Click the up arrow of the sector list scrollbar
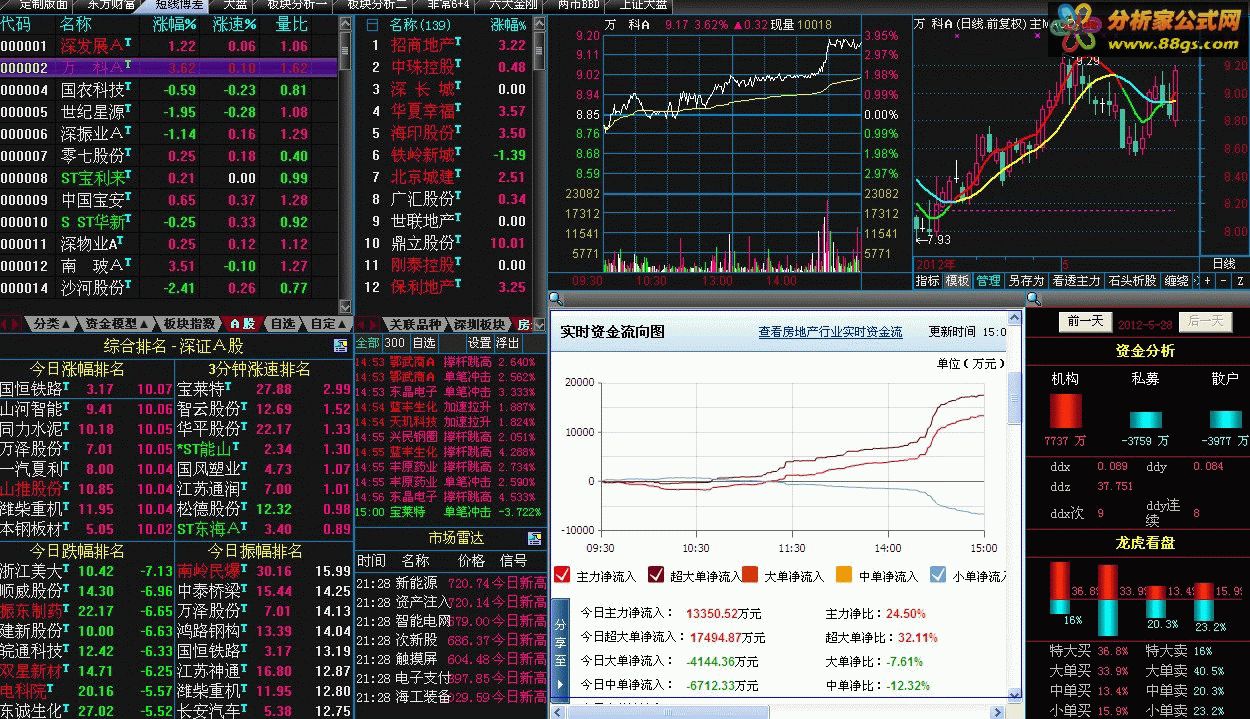Screen dimensions: 1250x719 coord(539,22)
